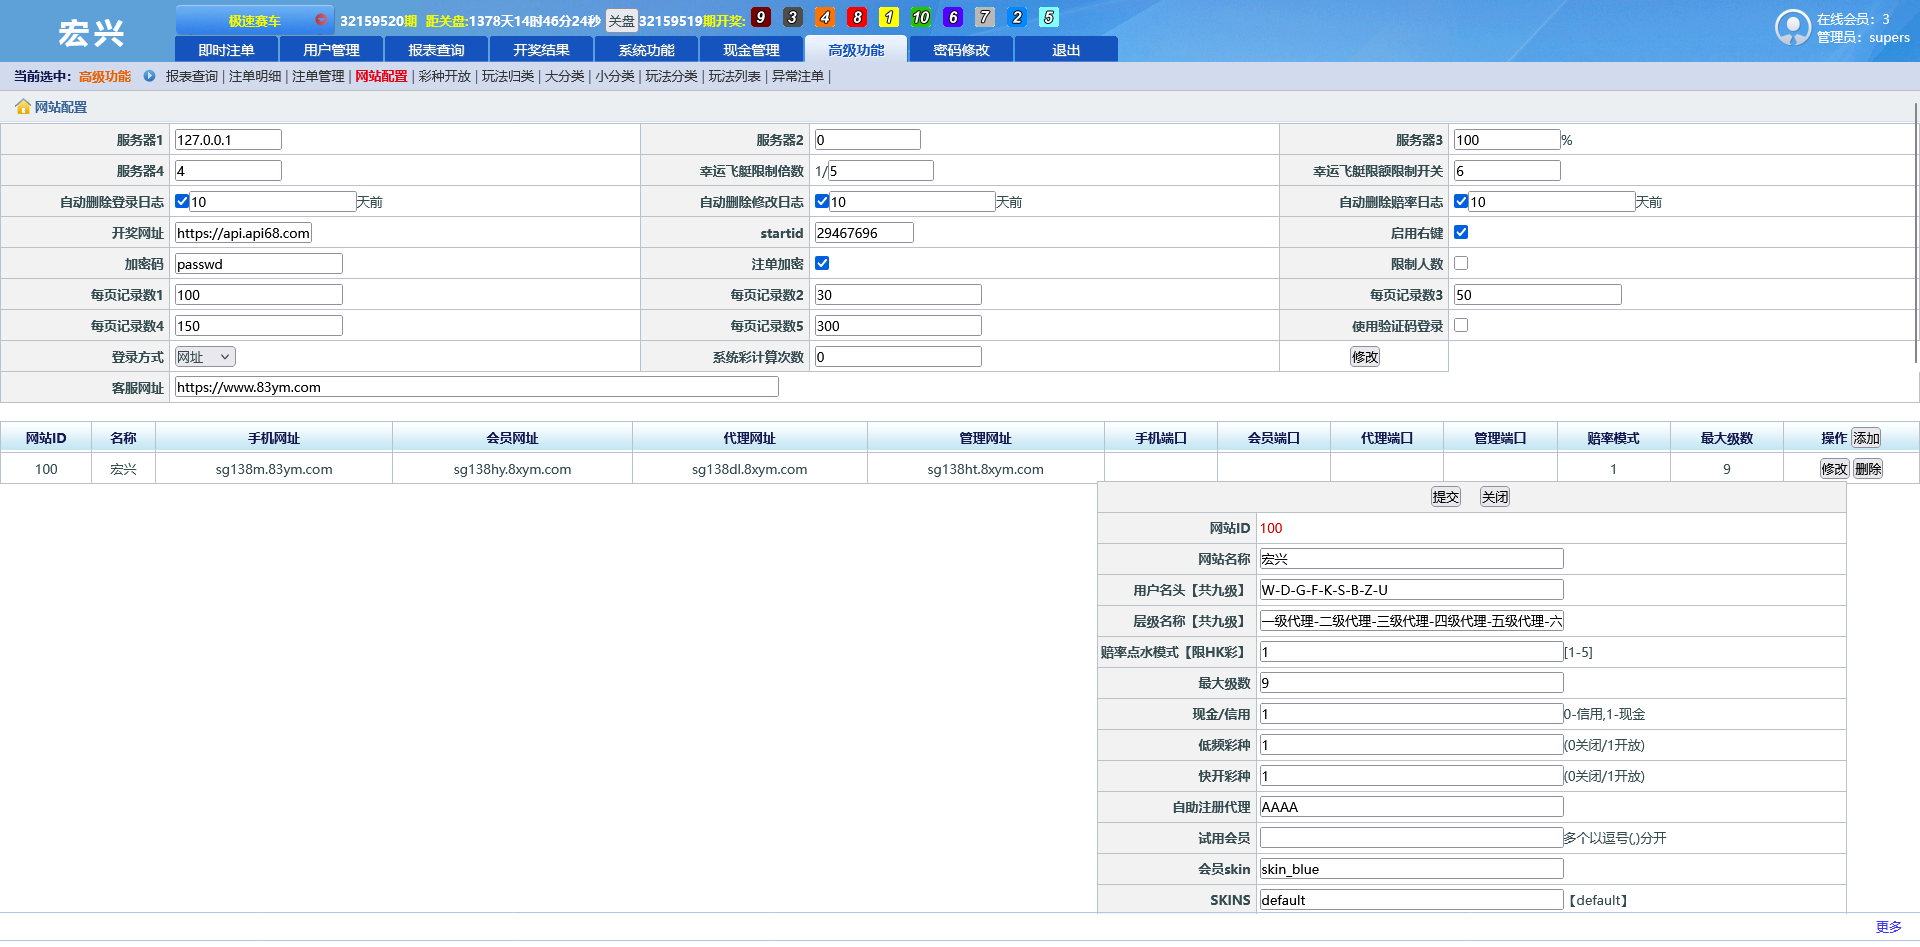Image resolution: width=1920 pixels, height=947 pixels.
Task: Click the 会员skin input field
Action: [1411, 869]
